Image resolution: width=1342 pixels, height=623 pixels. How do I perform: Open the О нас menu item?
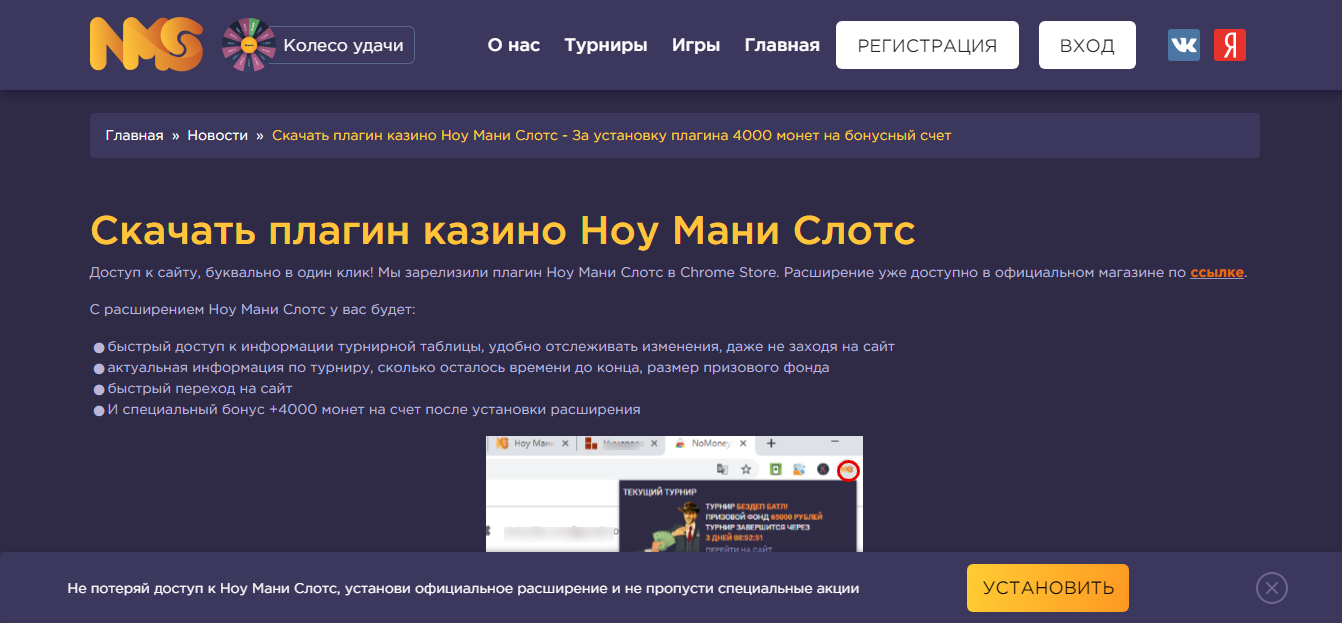514,45
